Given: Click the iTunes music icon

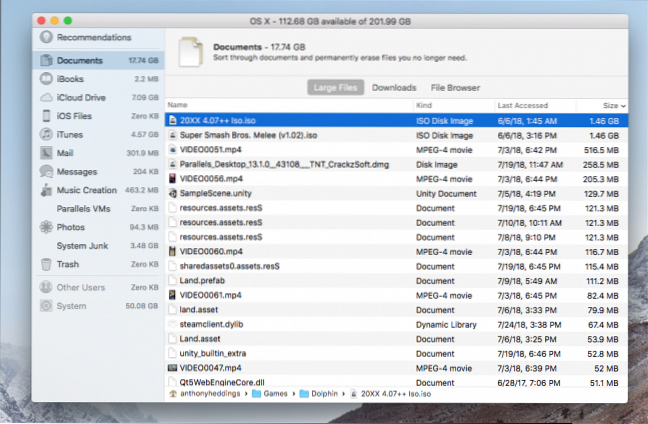Looking at the screenshot, I should 46,135.
